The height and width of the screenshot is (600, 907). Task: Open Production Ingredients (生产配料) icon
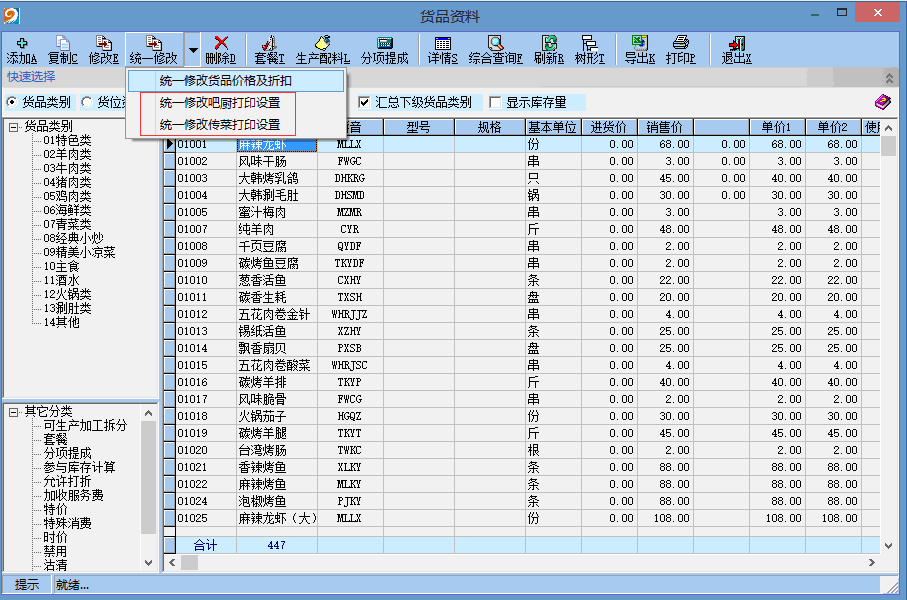pyautogui.click(x=322, y=44)
